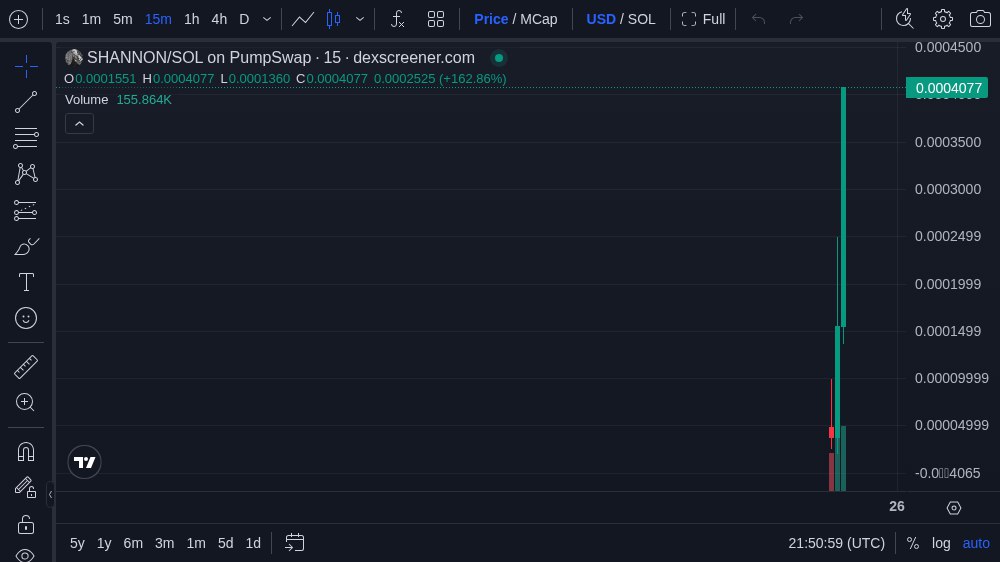Hide all drawings using eye icon
Screen dimensions: 1000x562
(x=26, y=555)
